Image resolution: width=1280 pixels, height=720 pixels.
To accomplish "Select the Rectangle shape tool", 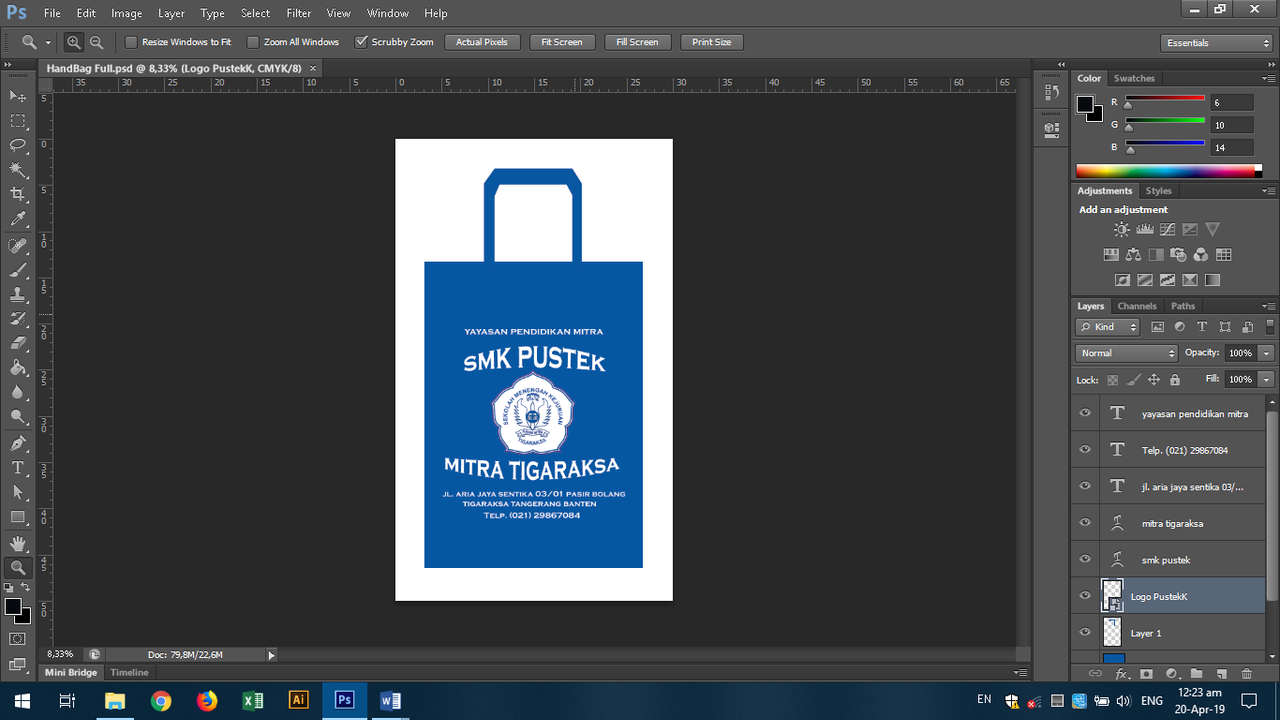I will [x=18, y=517].
